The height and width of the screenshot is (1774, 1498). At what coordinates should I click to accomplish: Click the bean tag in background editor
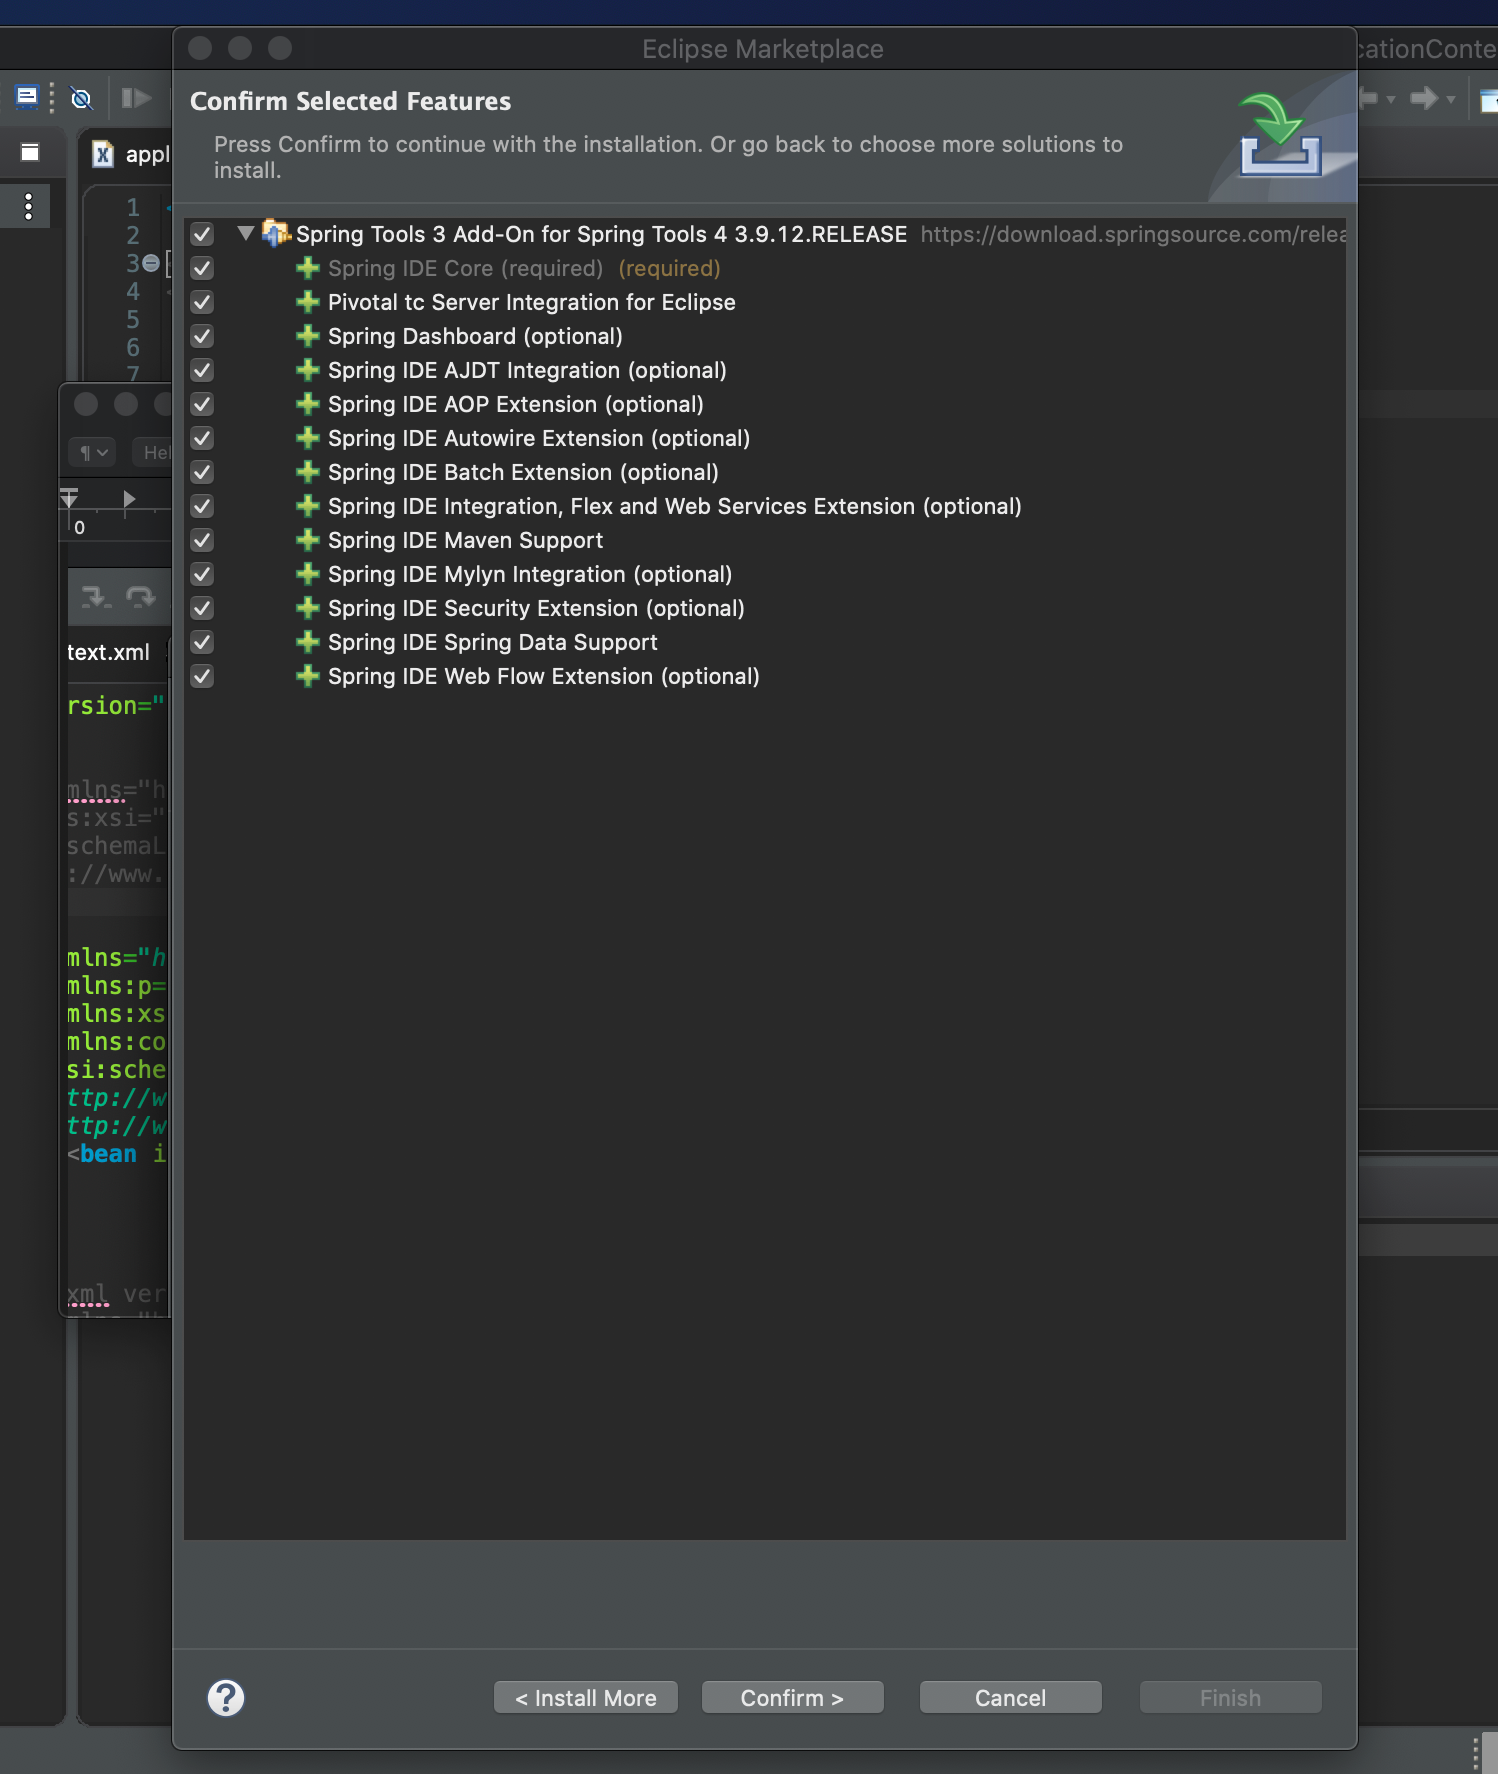pos(108,1154)
